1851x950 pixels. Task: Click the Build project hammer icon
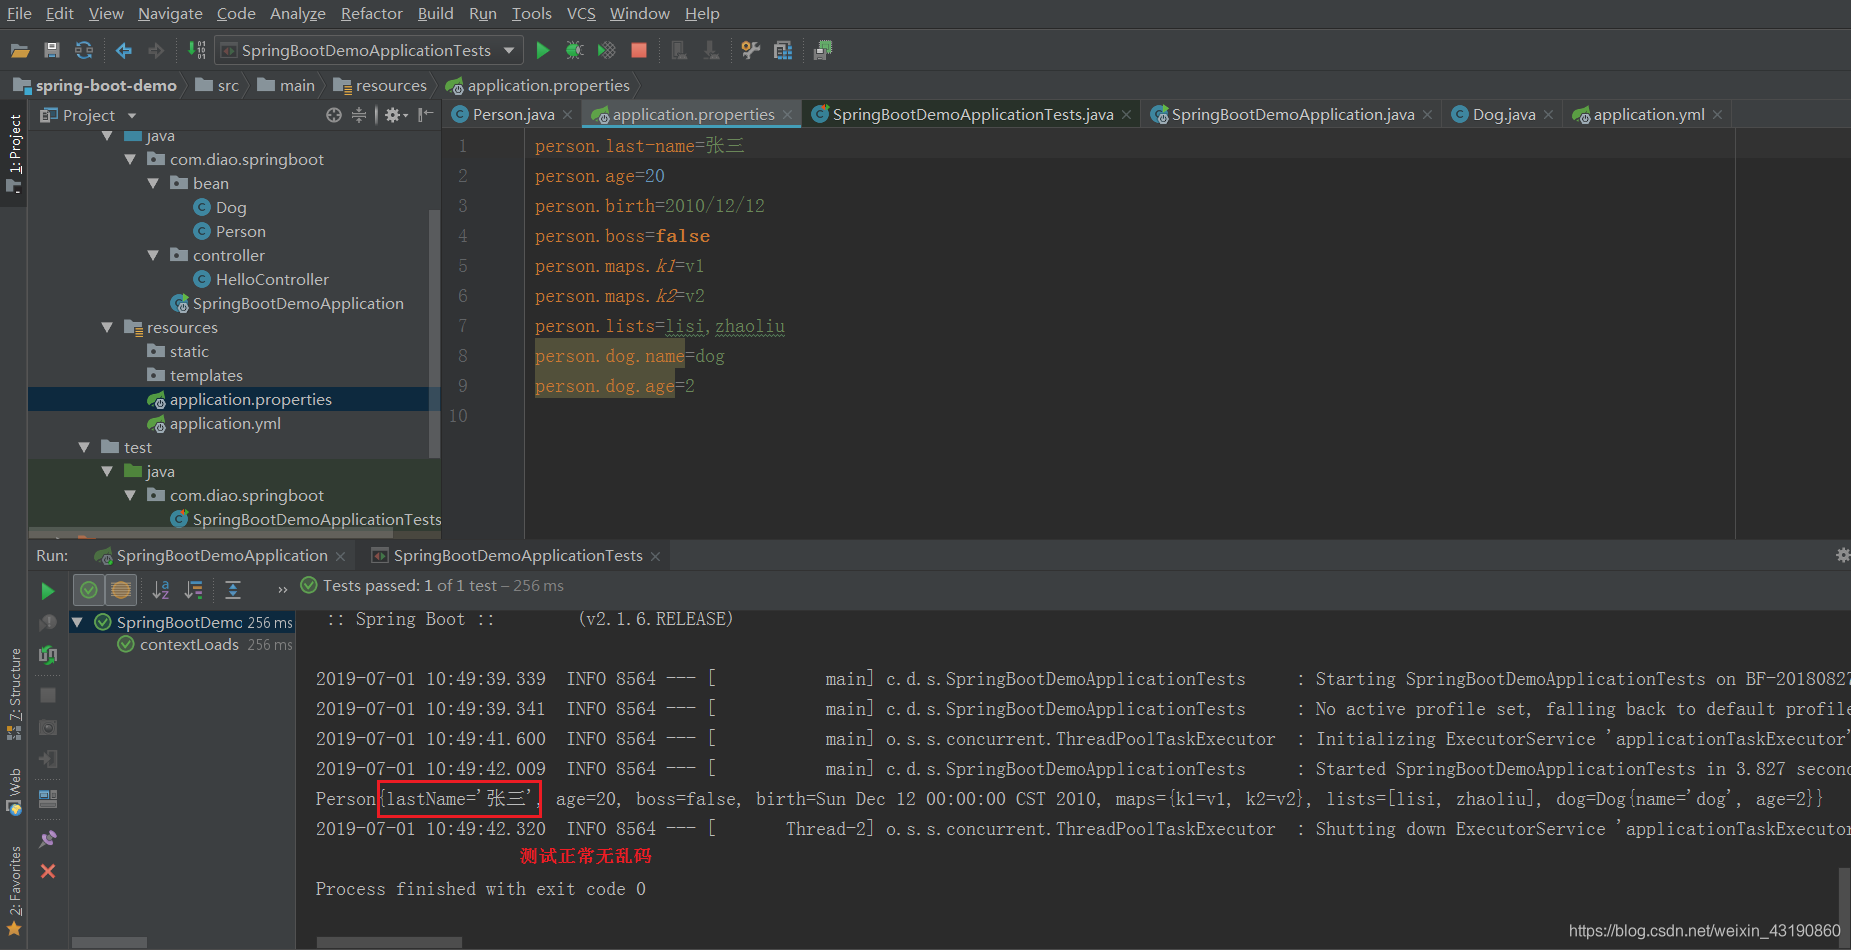click(197, 50)
